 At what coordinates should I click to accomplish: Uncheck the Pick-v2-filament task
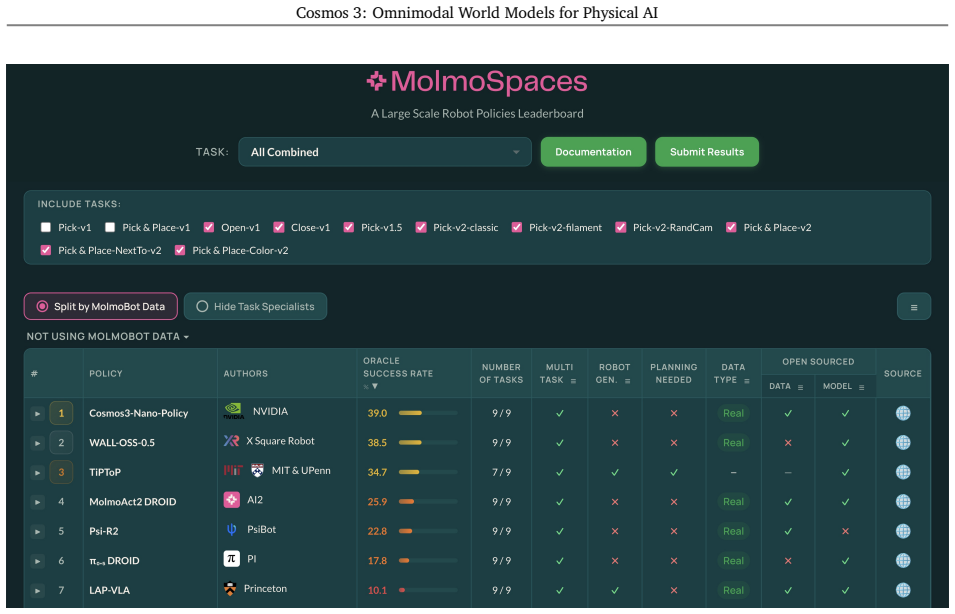[516, 227]
